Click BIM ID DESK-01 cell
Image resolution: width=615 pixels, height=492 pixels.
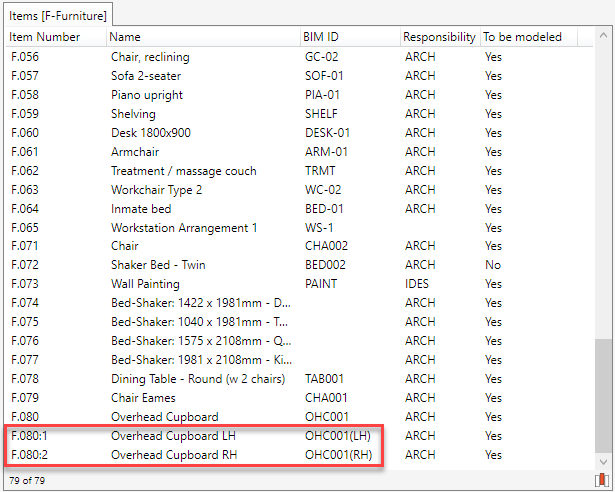point(327,133)
